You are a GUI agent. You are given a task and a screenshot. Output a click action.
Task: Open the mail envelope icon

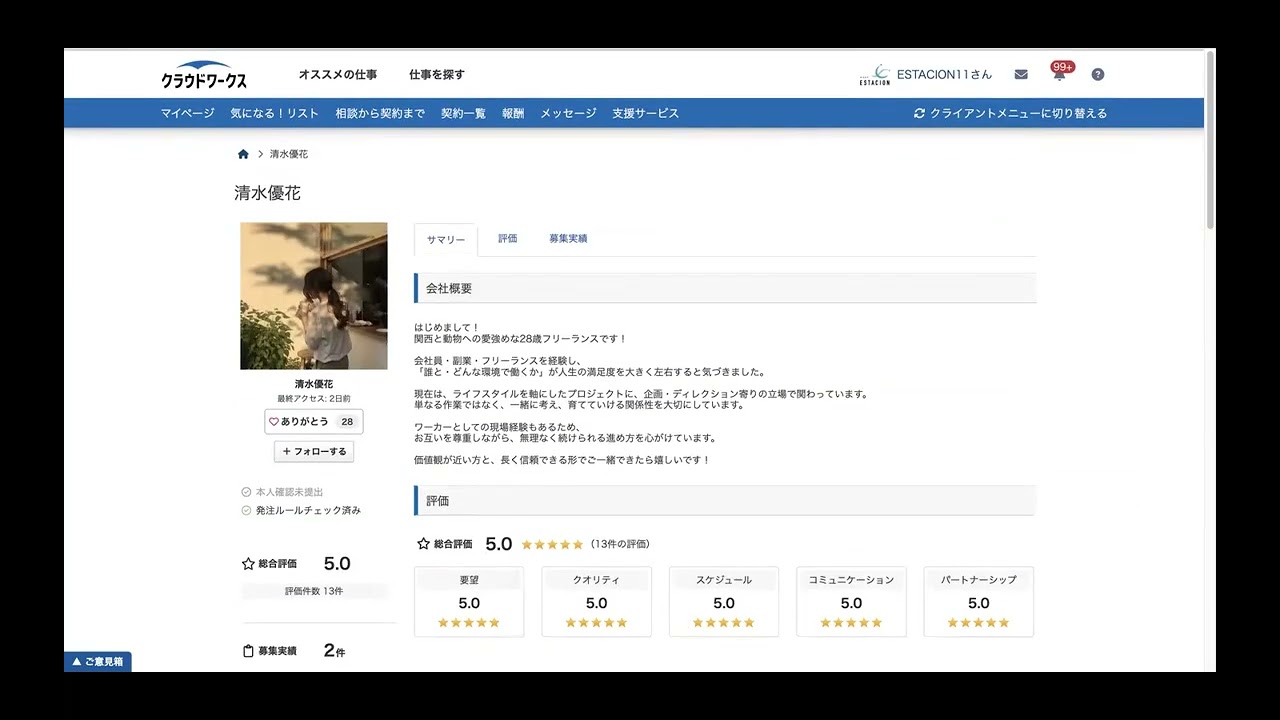[1021, 75]
